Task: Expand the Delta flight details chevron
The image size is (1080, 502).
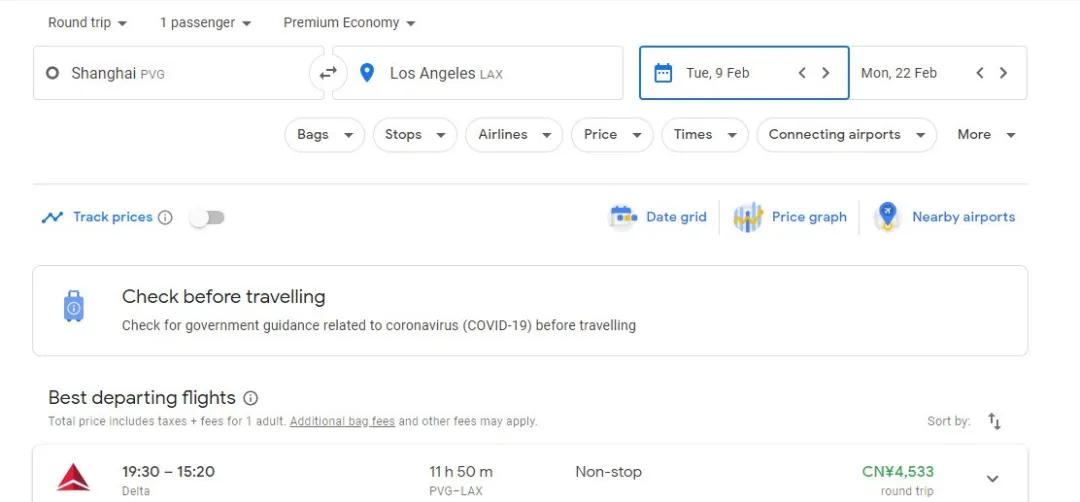Action: (992, 478)
